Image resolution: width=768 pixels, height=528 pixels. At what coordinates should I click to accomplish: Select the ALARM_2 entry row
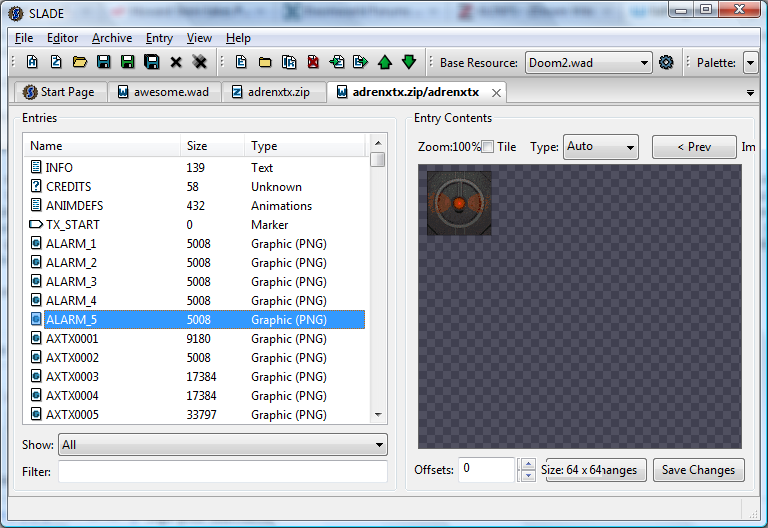pos(194,263)
